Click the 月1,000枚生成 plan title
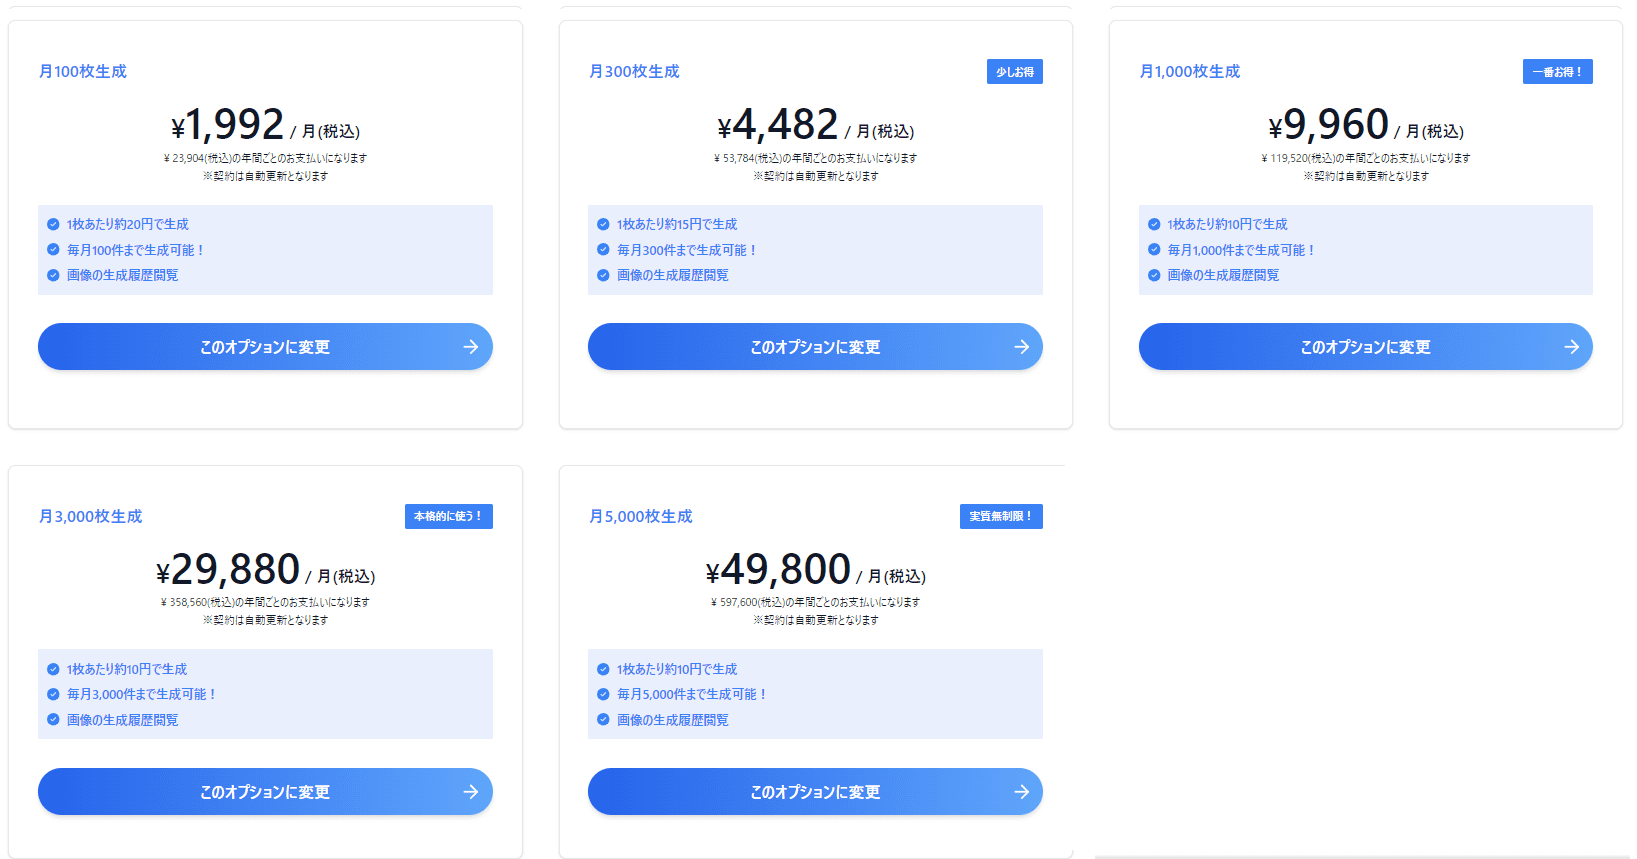The height and width of the screenshot is (859, 1637). (1190, 72)
